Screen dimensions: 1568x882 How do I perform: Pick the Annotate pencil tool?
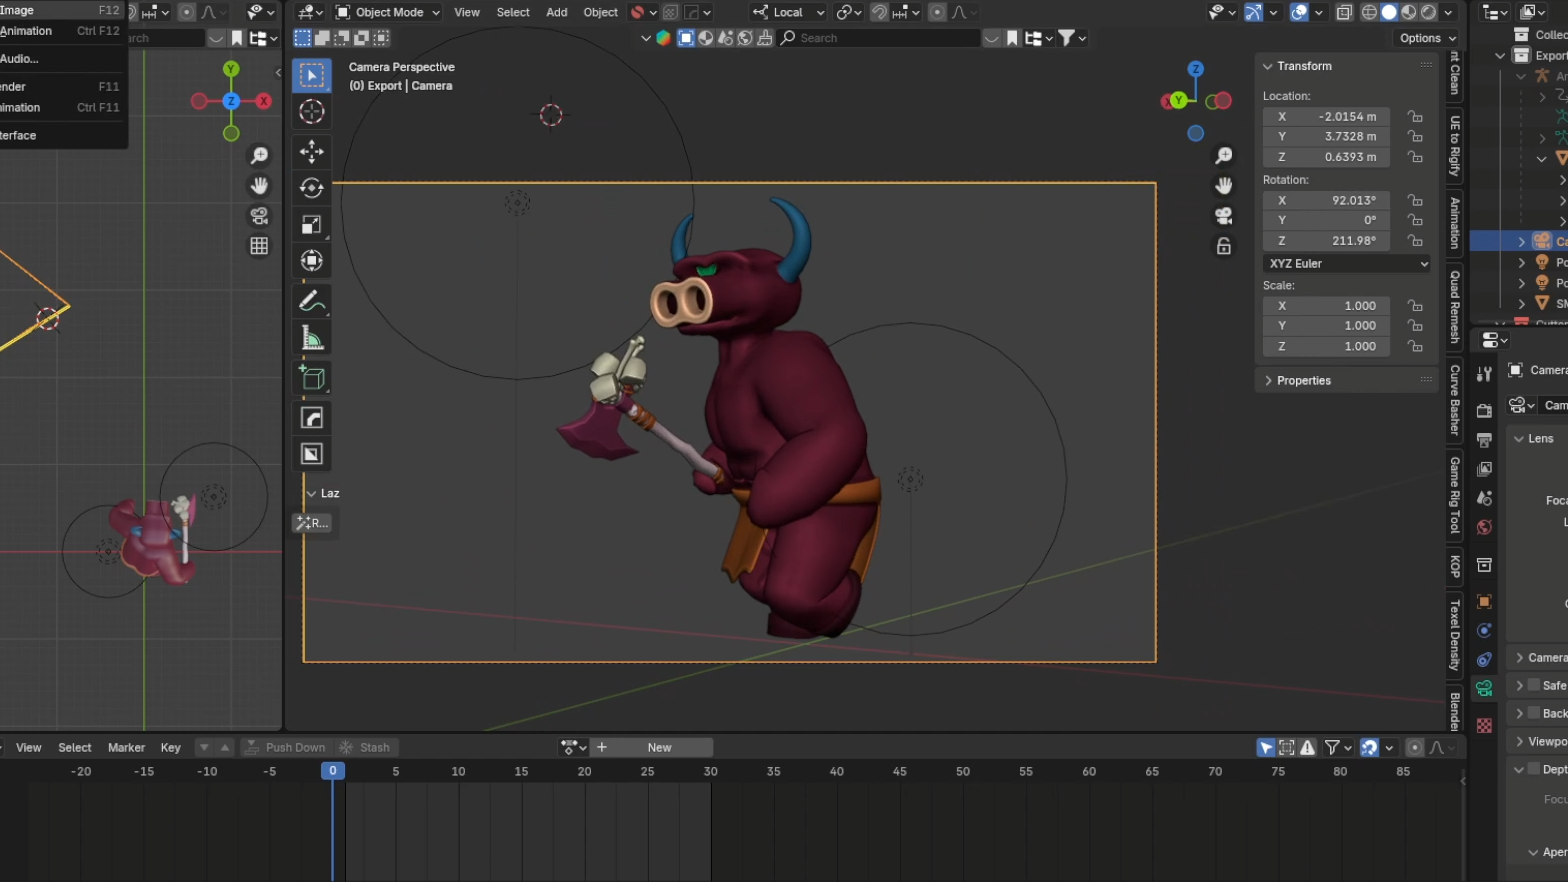coord(312,300)
